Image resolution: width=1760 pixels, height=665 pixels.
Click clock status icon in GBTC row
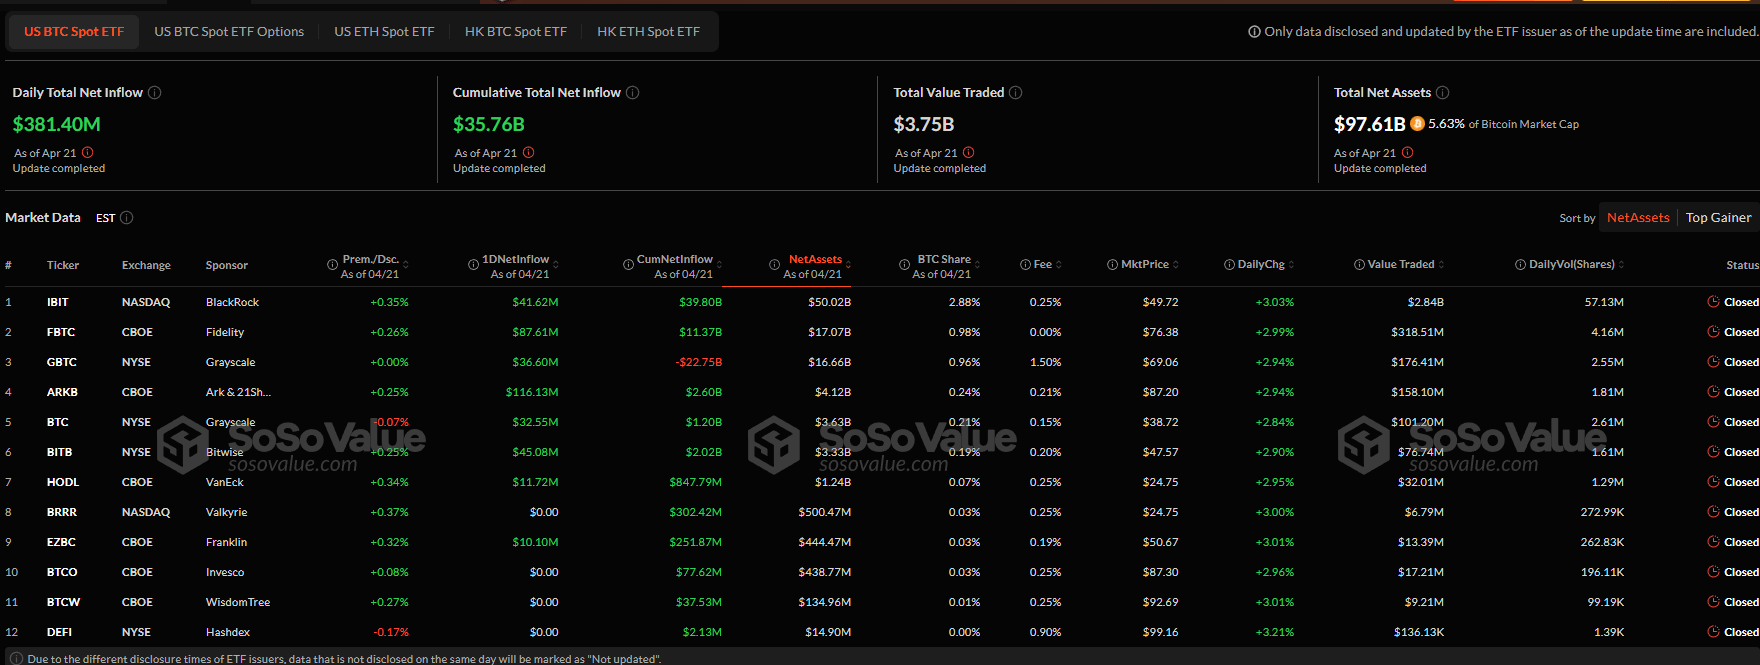(x=1713, y=362)
